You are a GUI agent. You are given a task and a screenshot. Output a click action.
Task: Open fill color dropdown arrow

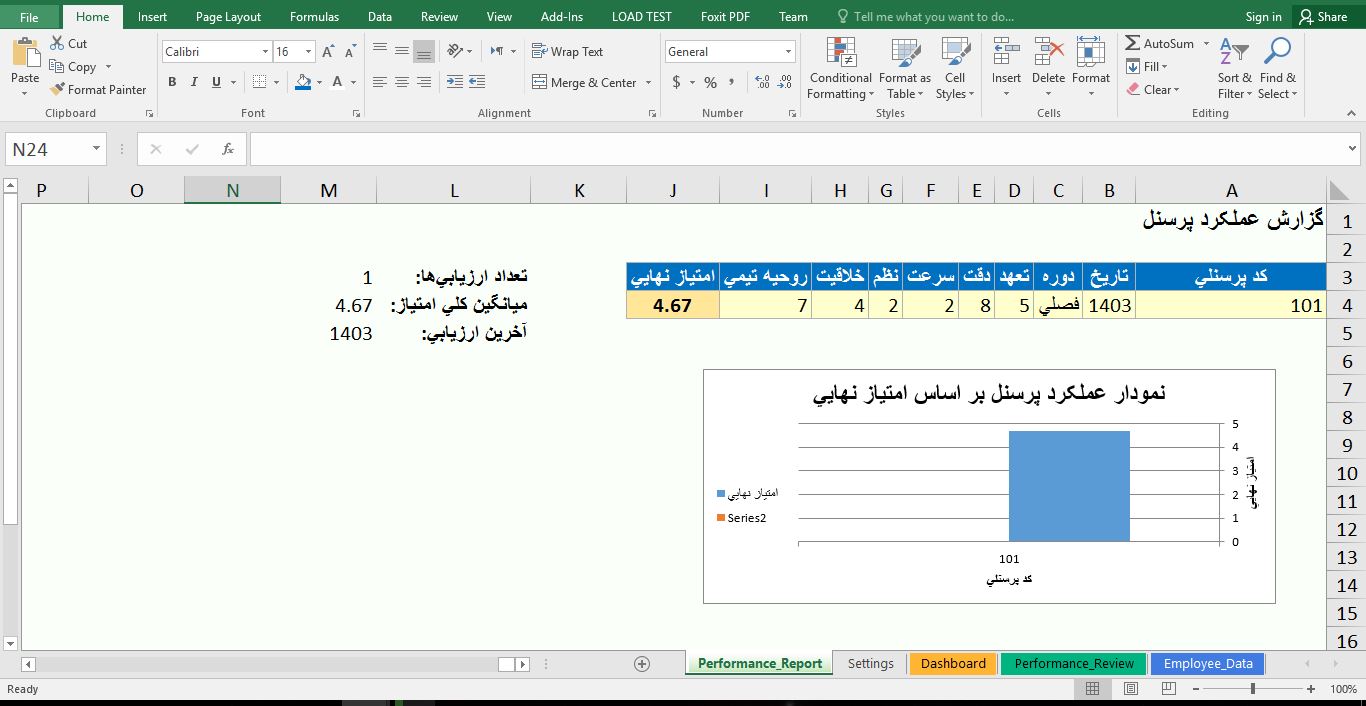319,82
